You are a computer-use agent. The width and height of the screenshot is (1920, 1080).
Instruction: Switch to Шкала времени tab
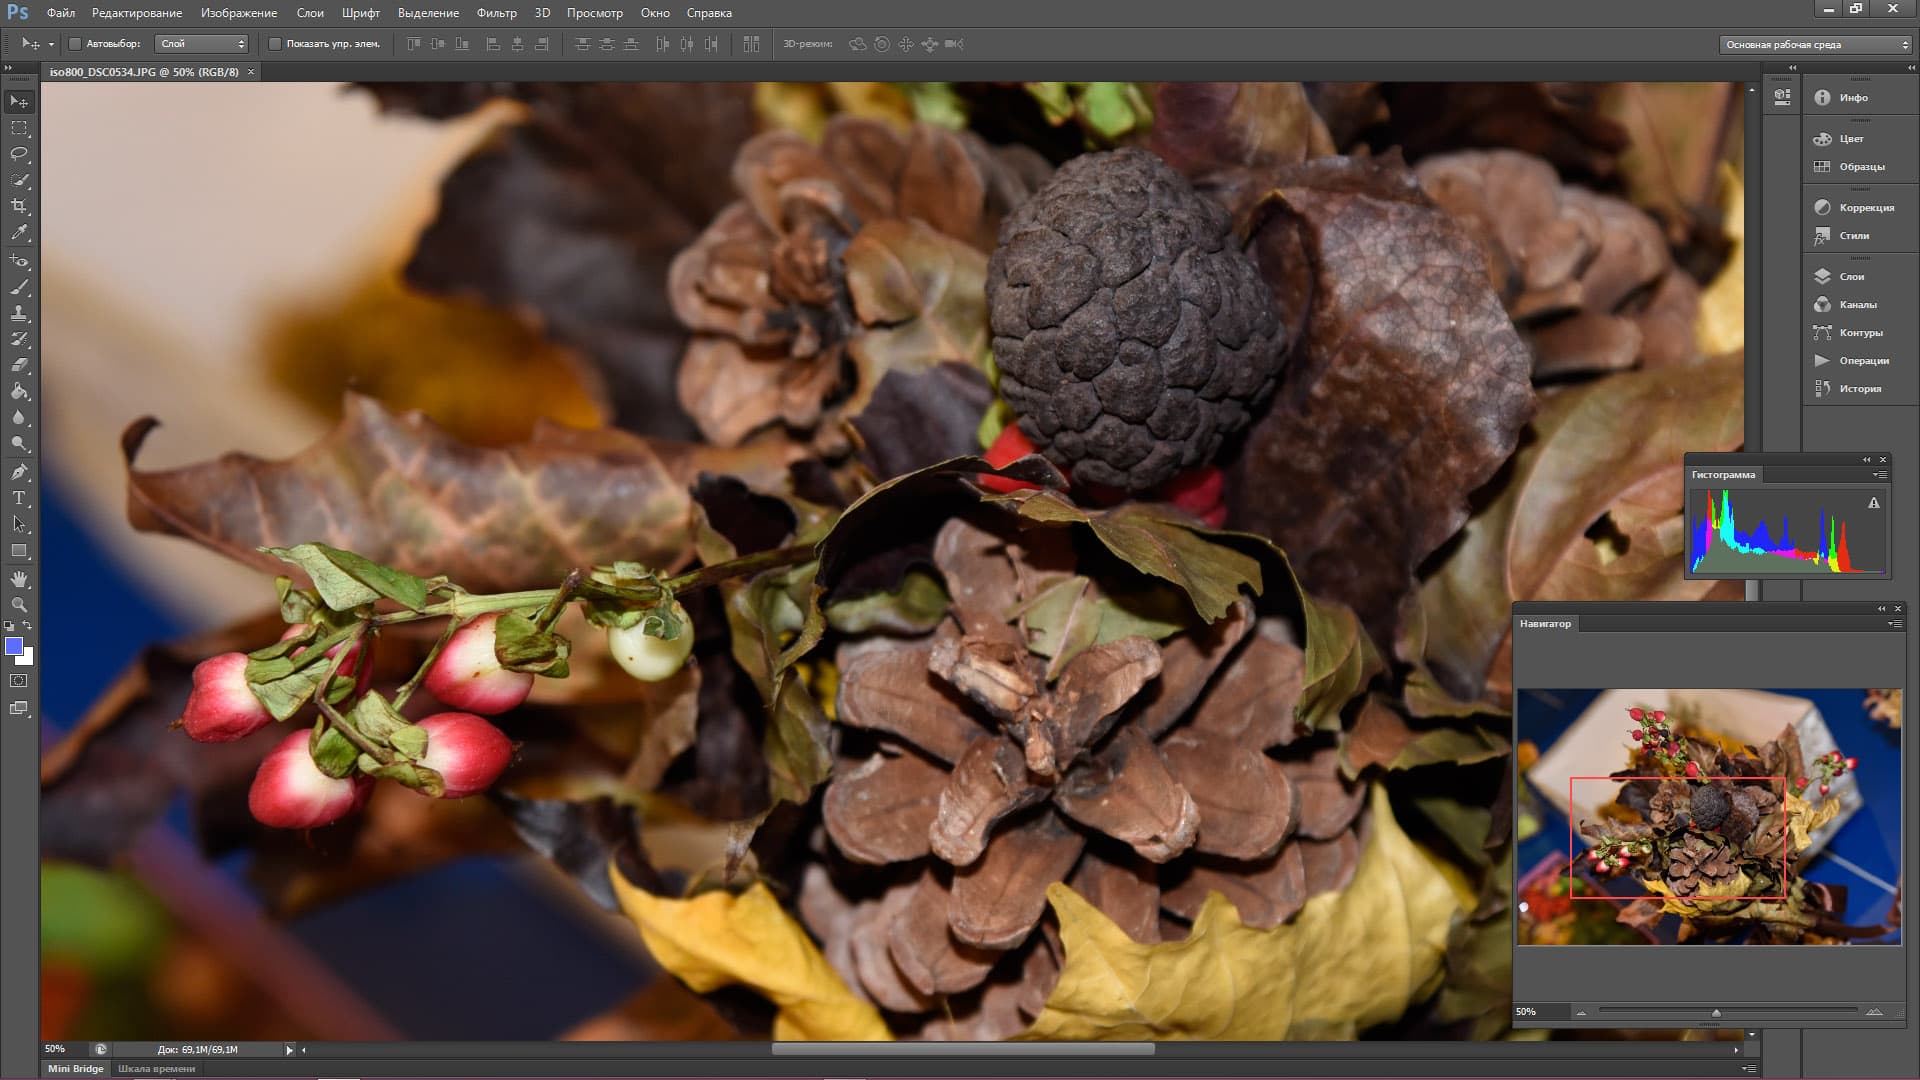pos(156,1068)
